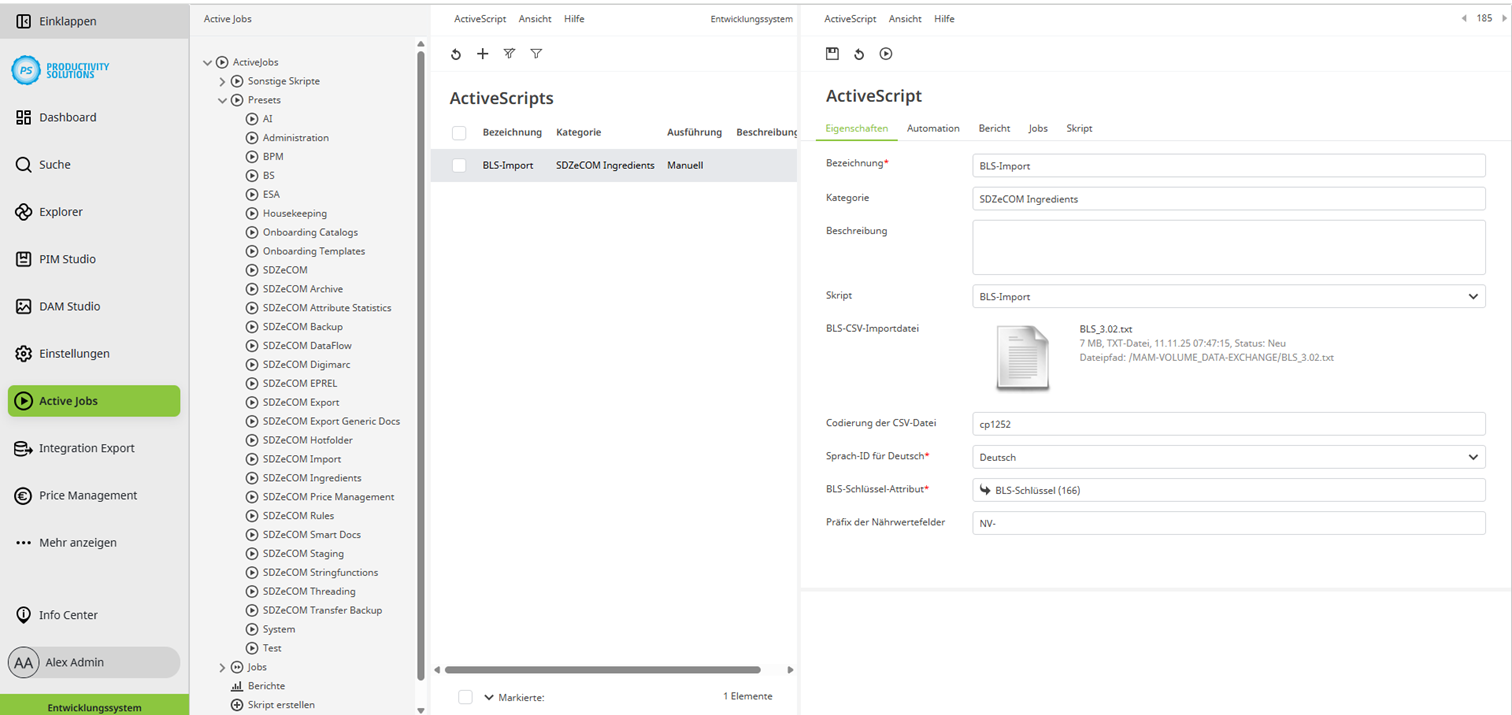Select the BLS-Import row checkbox
The height and width of the screenshot is (715, 1512).
click(x=459, y=165)
